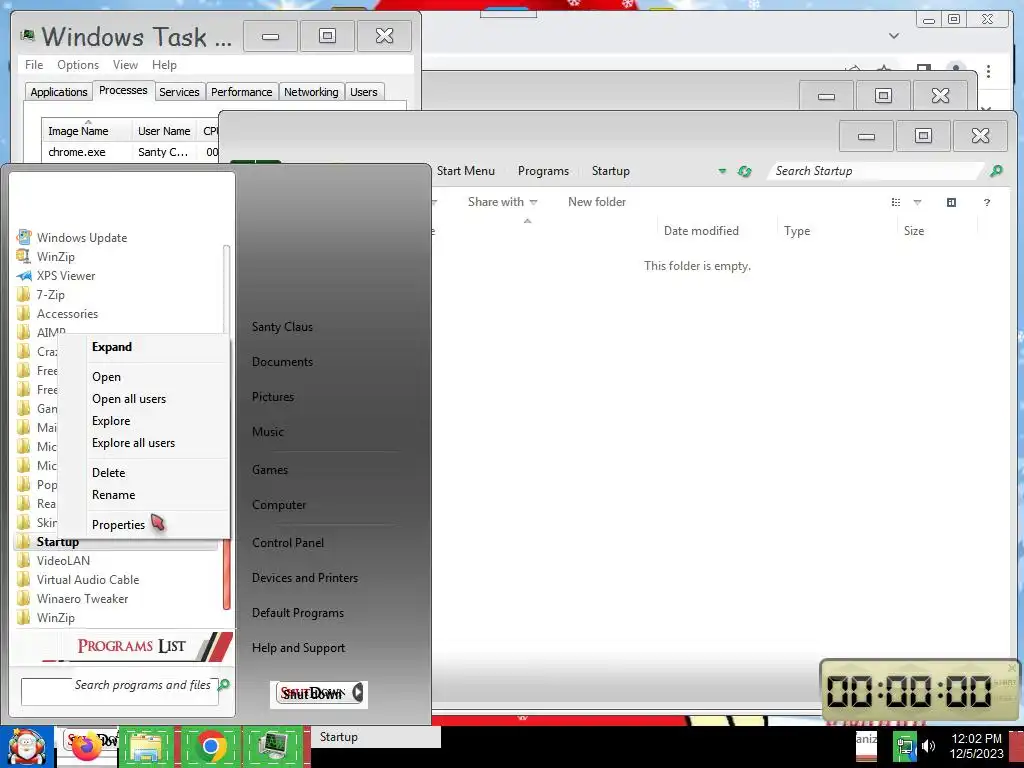Select Open all users option
Image resolution: width=1024 pixels, height=768 pixels.
[129, 399]
